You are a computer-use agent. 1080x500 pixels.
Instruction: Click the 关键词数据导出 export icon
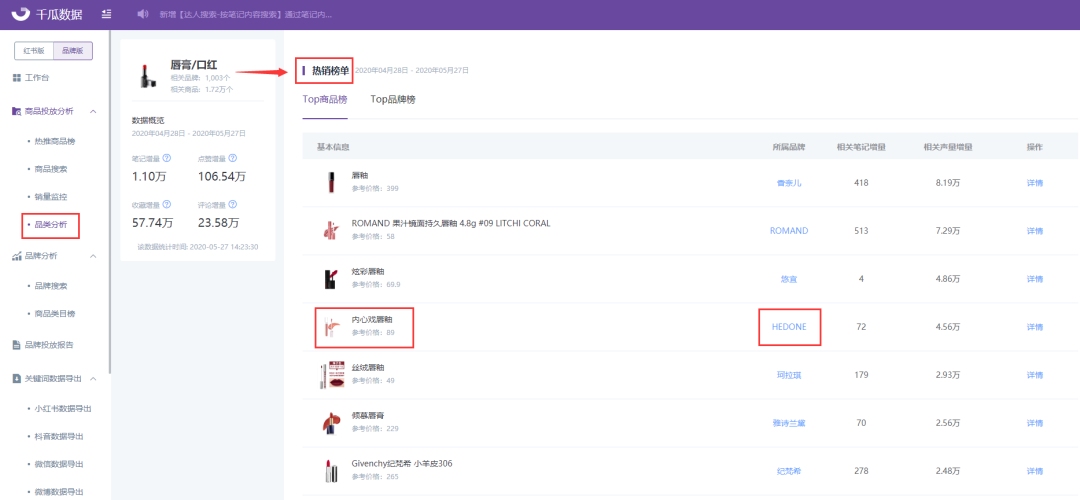point(17,378)
